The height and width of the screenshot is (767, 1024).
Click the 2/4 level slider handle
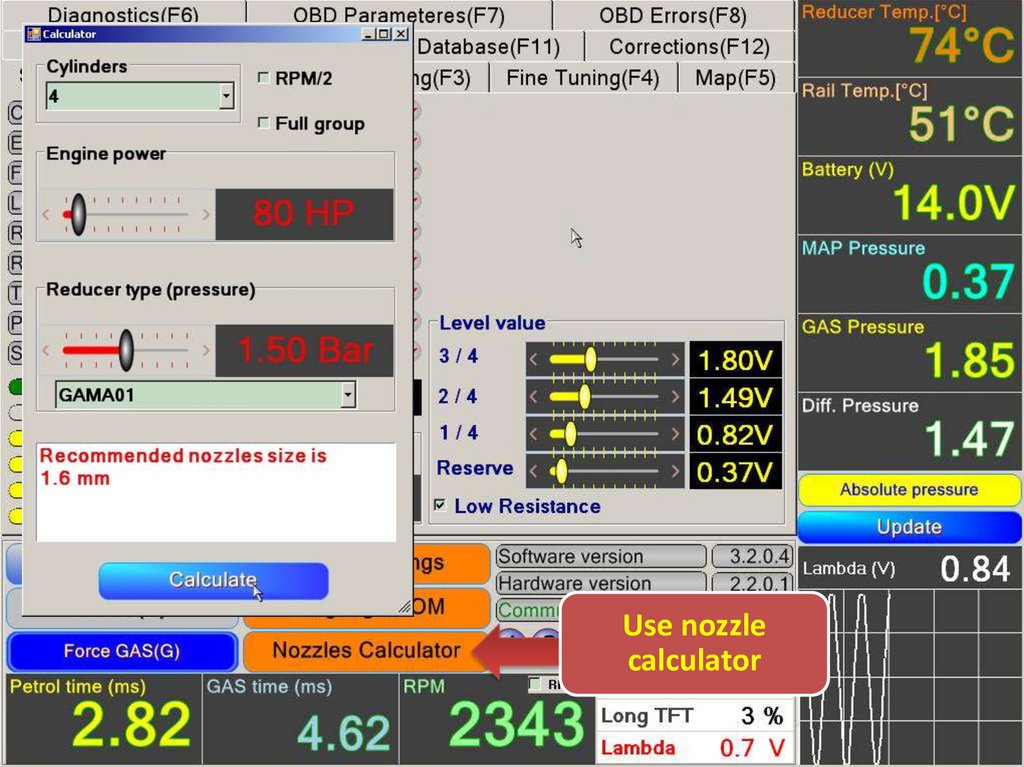pyautogui.click(x=584, y=396)
